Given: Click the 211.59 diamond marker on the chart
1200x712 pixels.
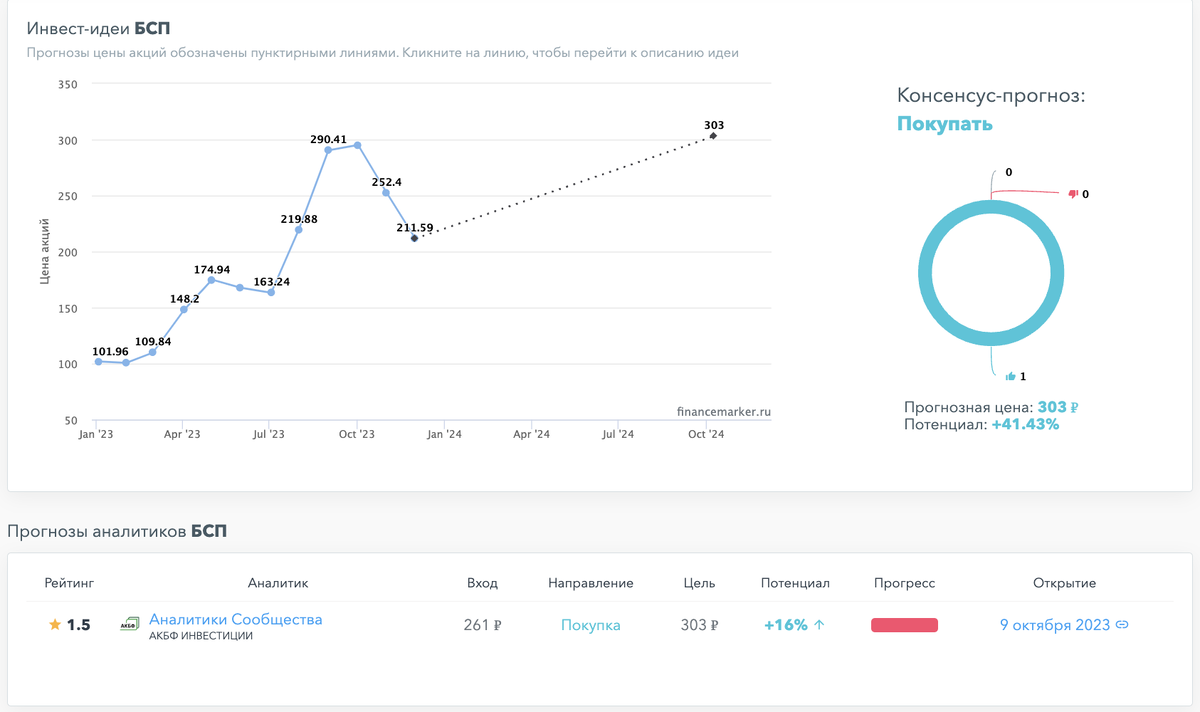Looking at the screenshot, I should pyautogui.click(x=414, y=238).
